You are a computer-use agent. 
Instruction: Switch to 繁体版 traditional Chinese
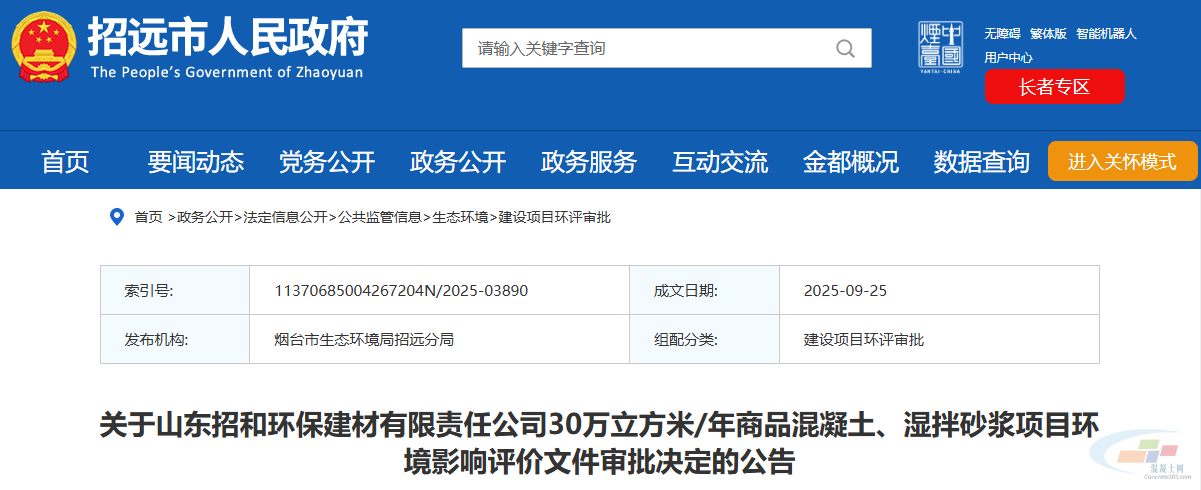[1049, 33]
